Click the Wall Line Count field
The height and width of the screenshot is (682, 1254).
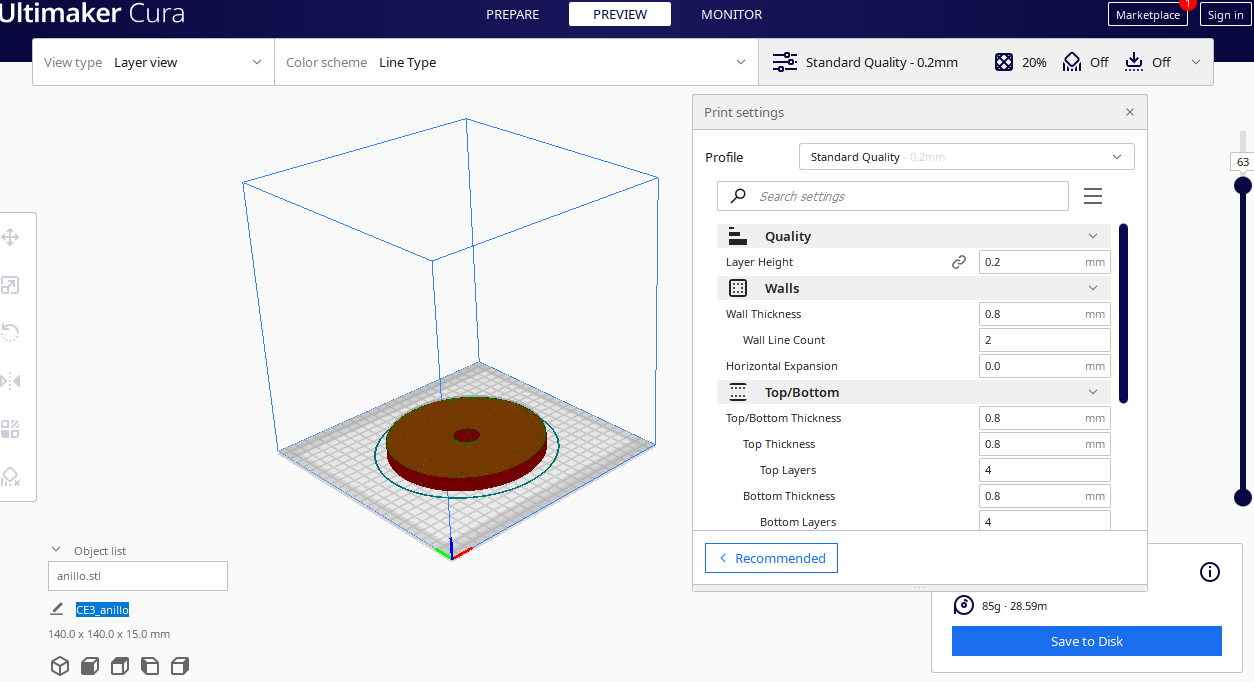(1044, 340)
